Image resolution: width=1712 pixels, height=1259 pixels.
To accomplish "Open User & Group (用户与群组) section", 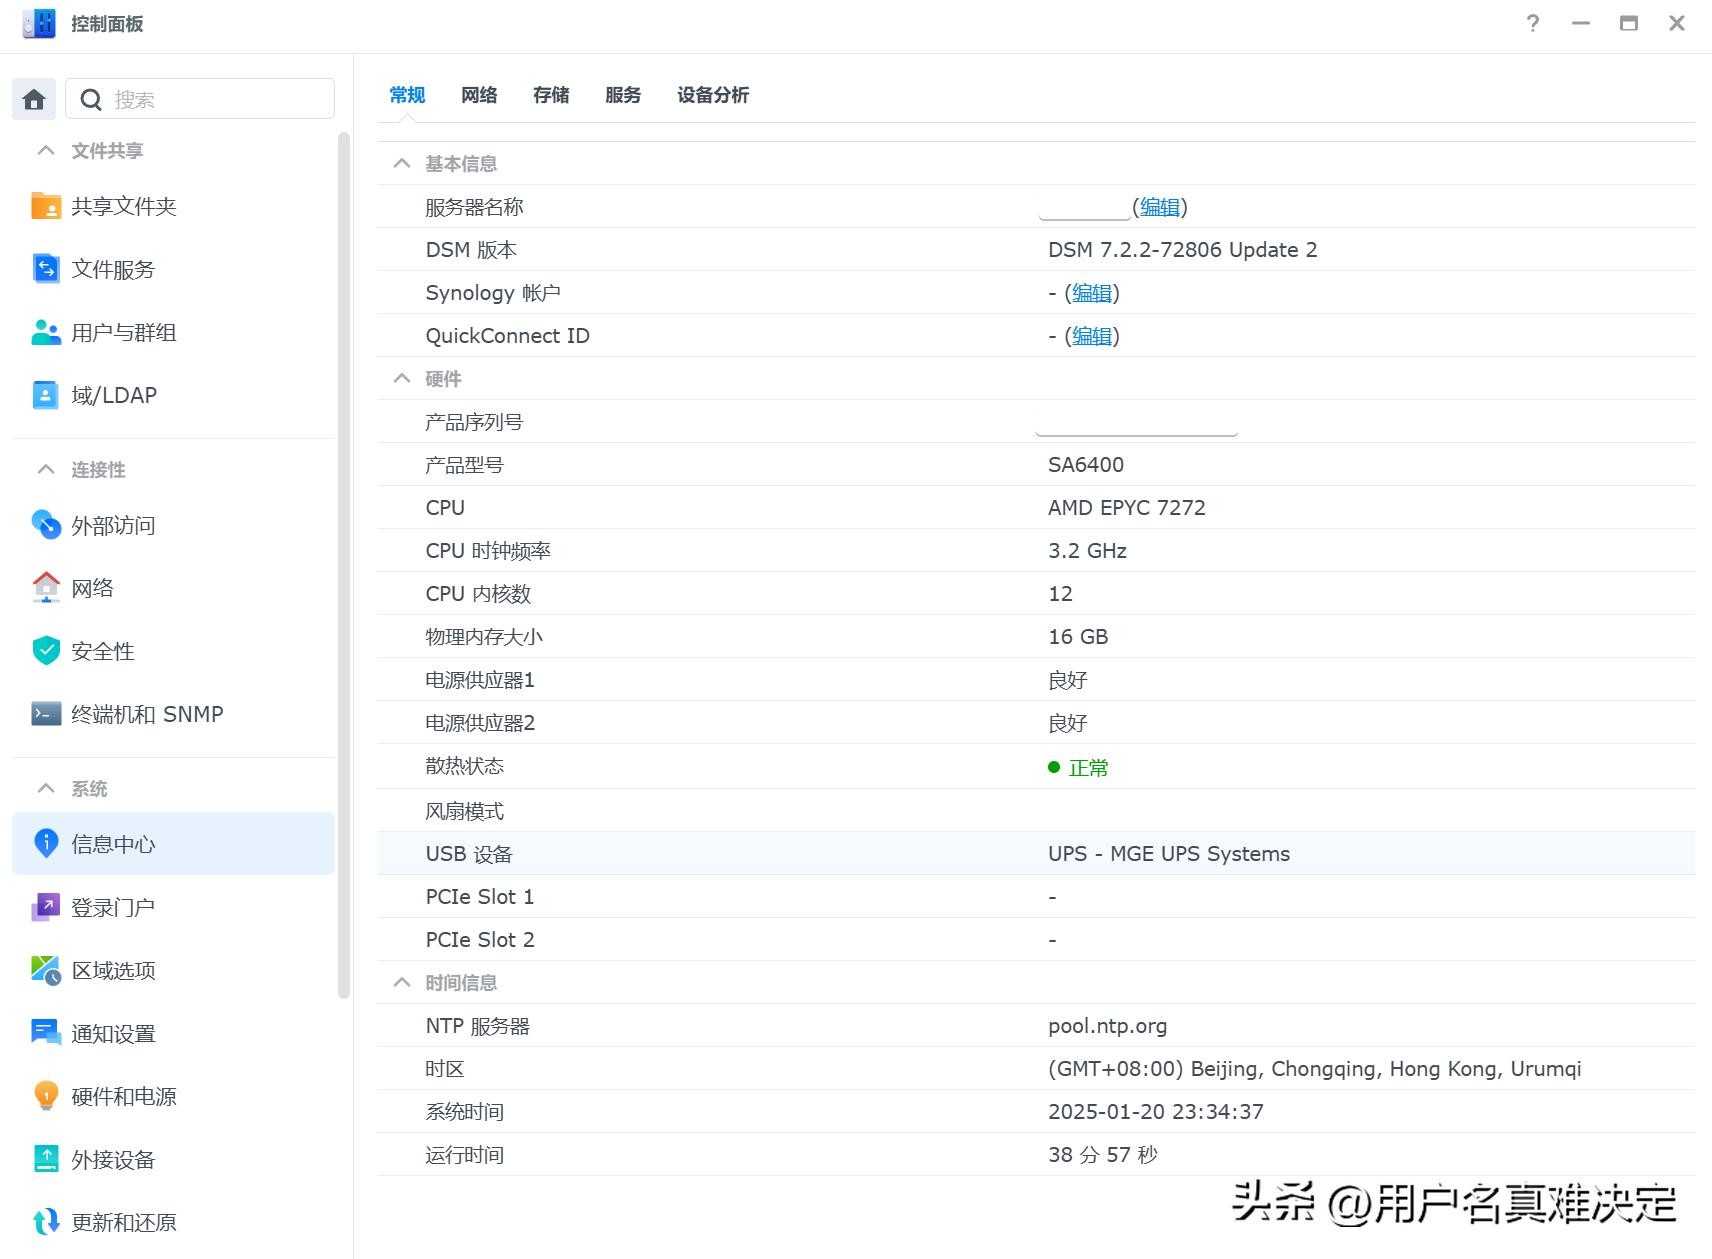I will click(123, 333).
